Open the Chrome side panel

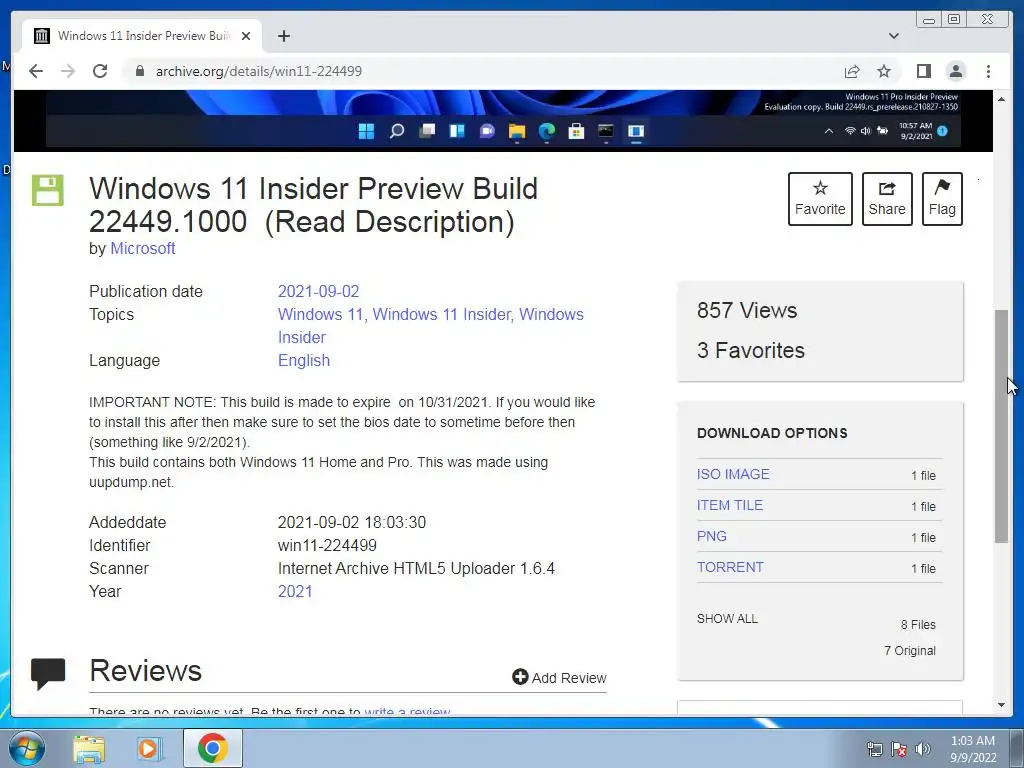[x=923, y=71]
